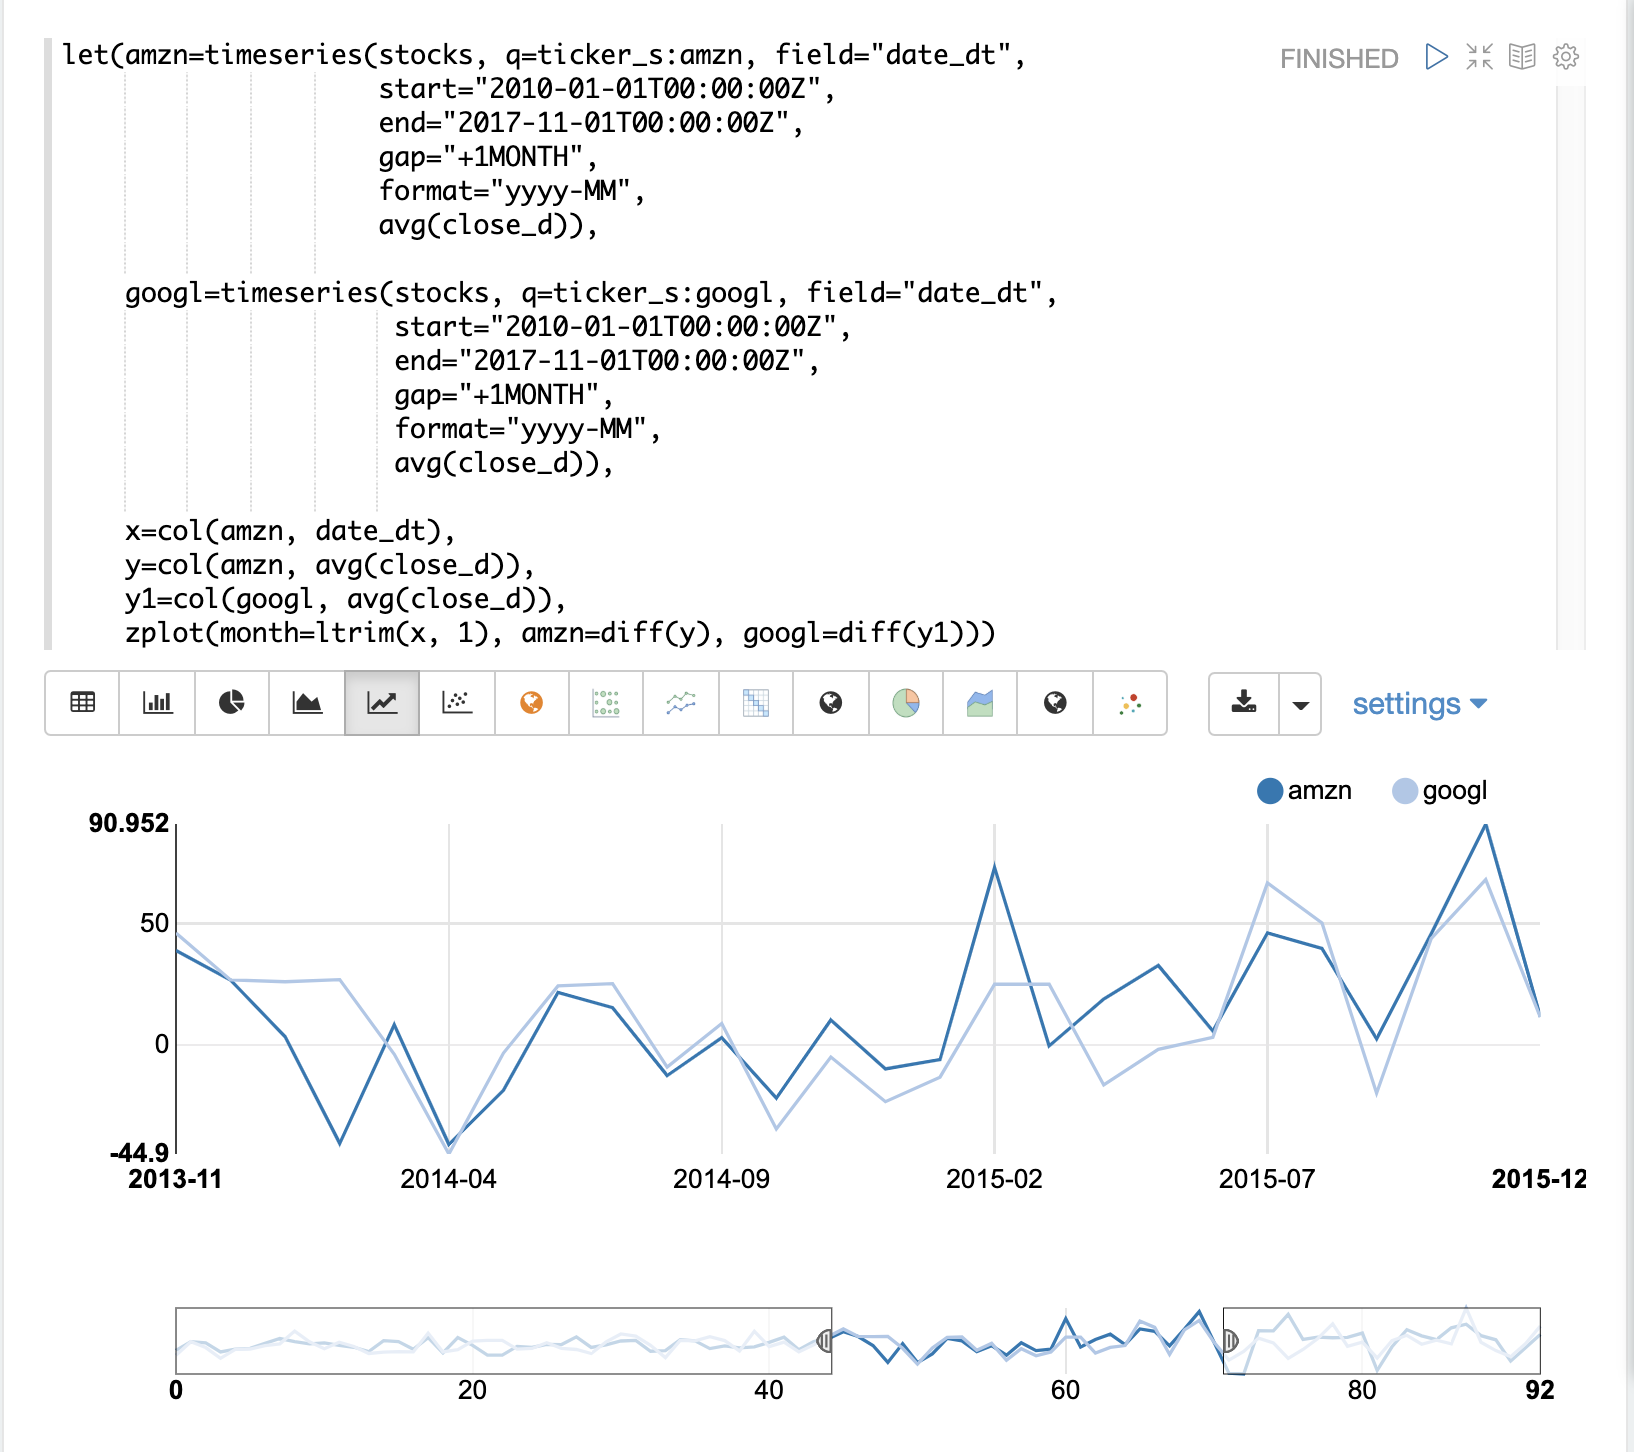This screenshot has width=1634, height=1452.
Task: Click the active line chart button
Action: click(x=382, y=703)
